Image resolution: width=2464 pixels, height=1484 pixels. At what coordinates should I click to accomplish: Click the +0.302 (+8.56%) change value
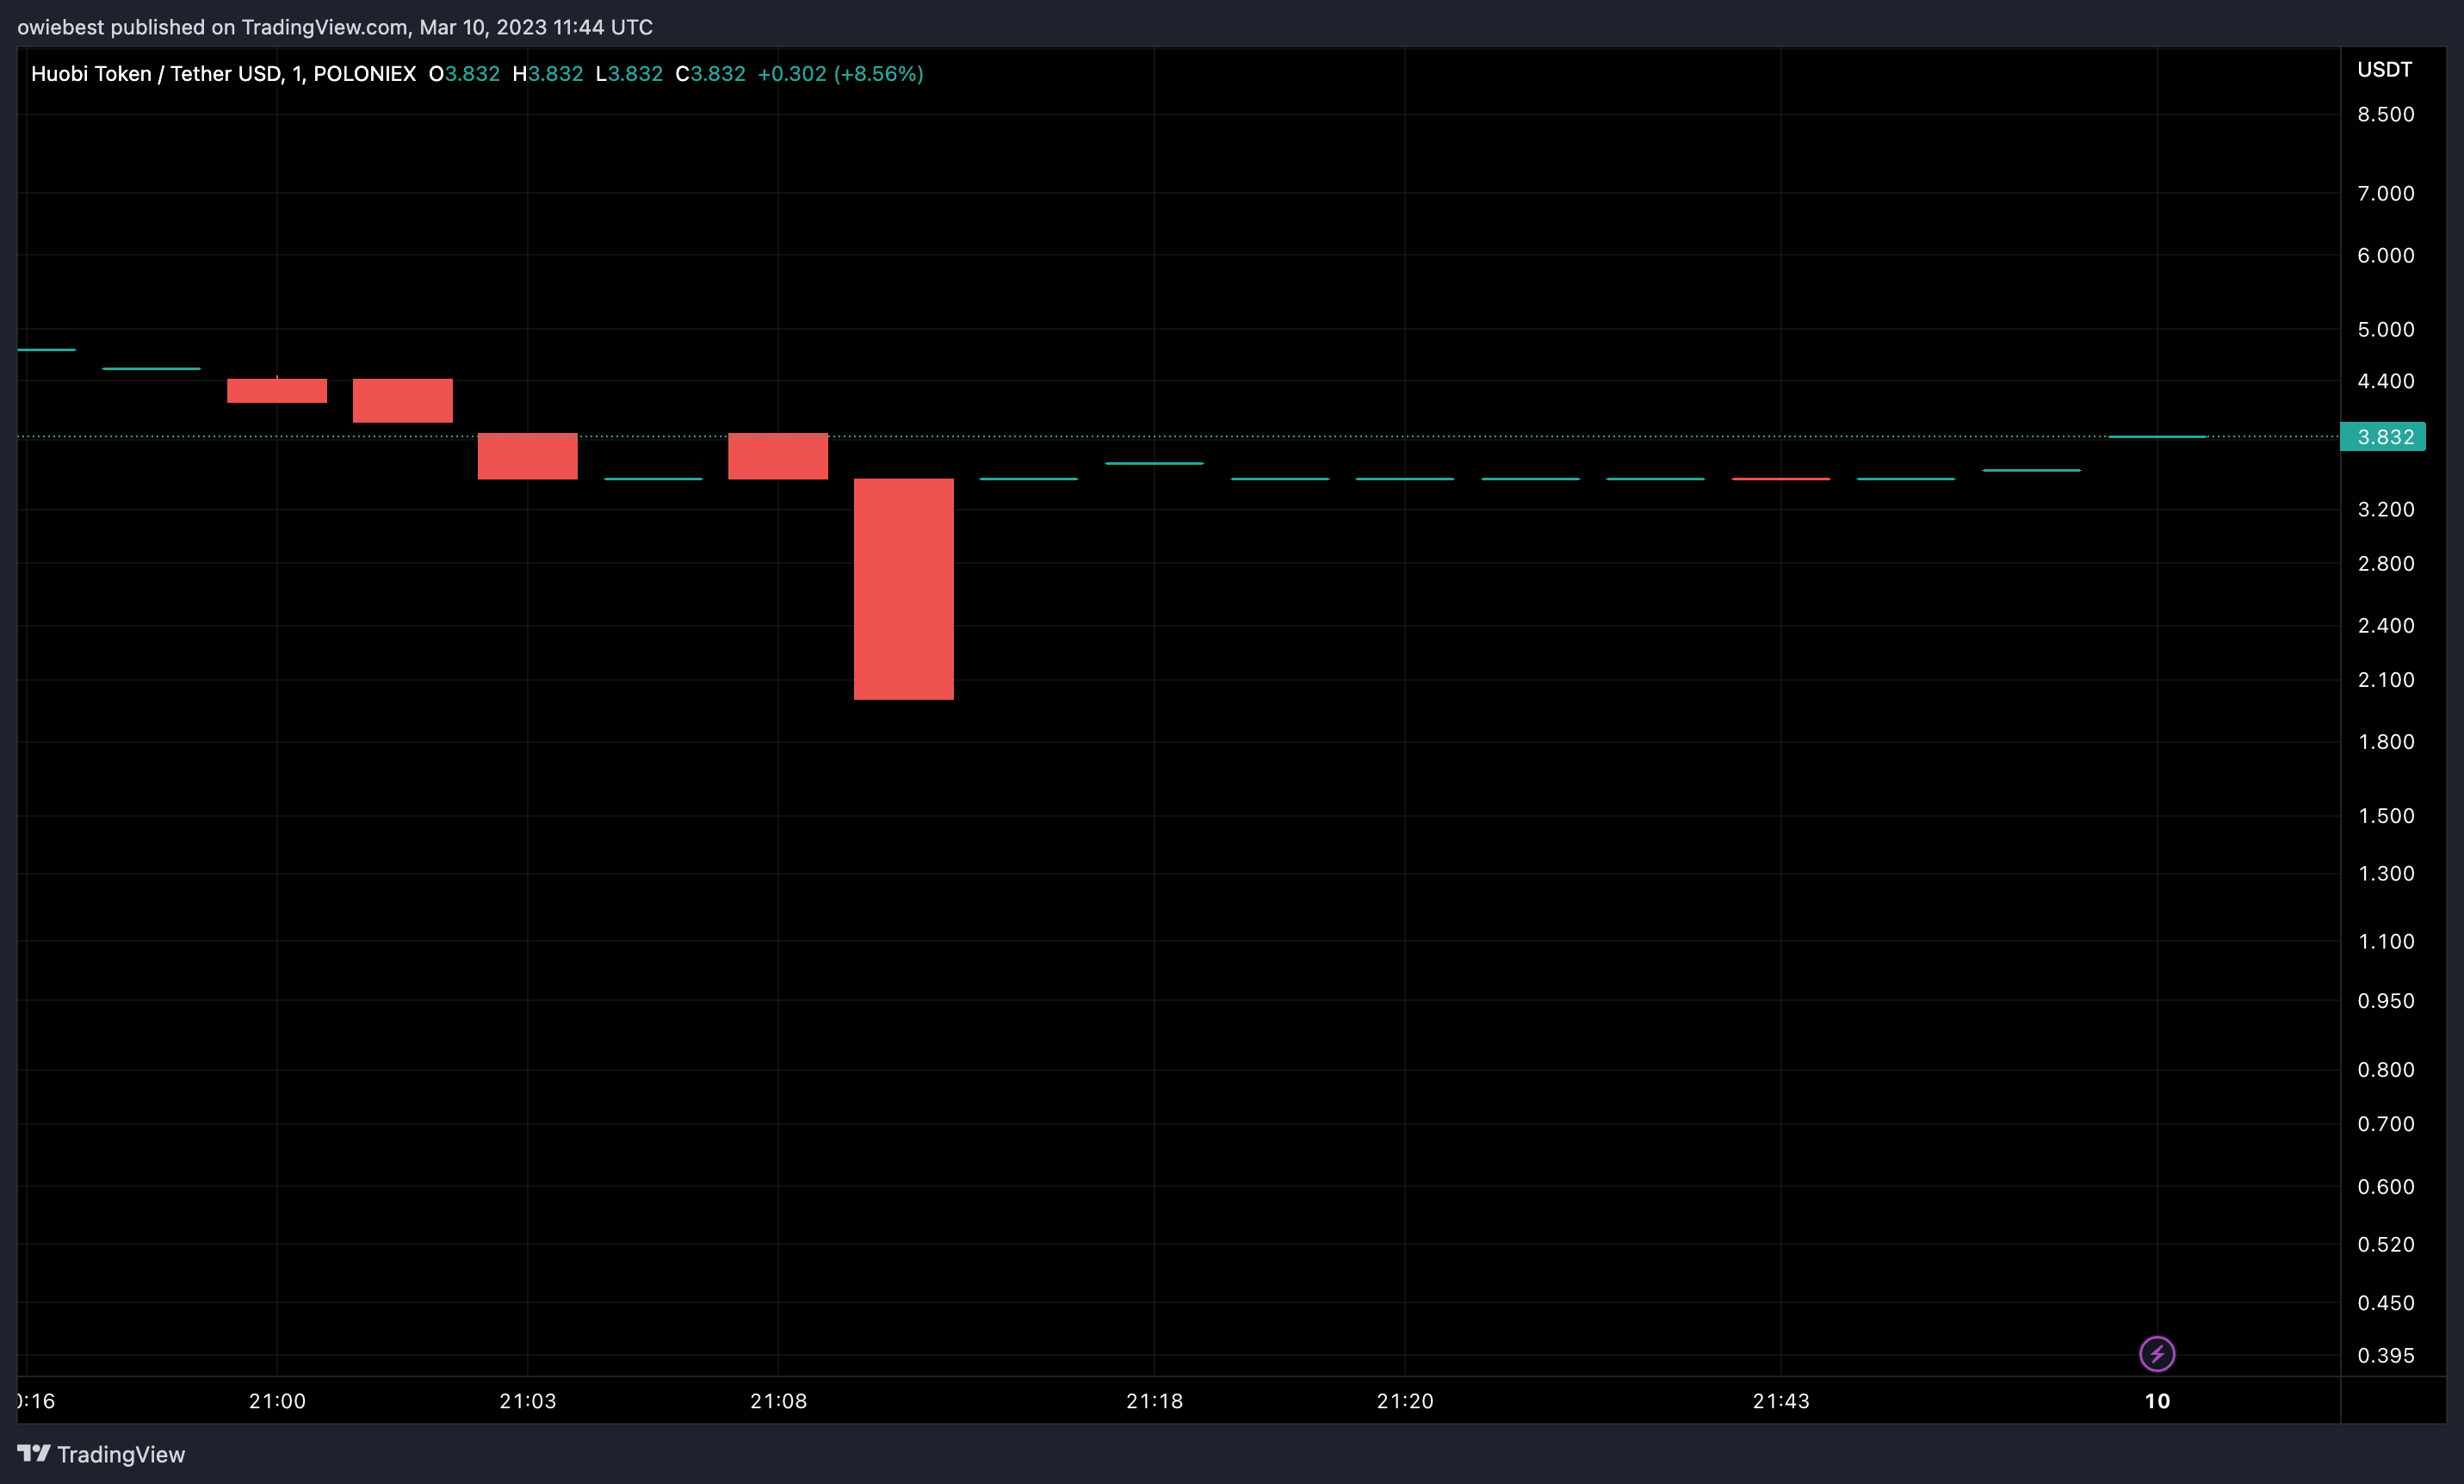[840, 74]
